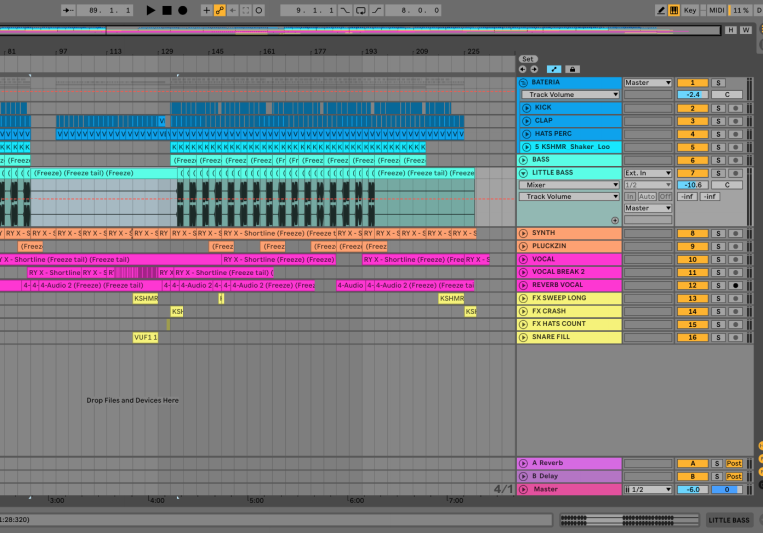This screenshot has height=533, width=763.
Task: Open LITTLE BASS Master output dropdown
Action: pyautogui.click(x=648, y=208)
